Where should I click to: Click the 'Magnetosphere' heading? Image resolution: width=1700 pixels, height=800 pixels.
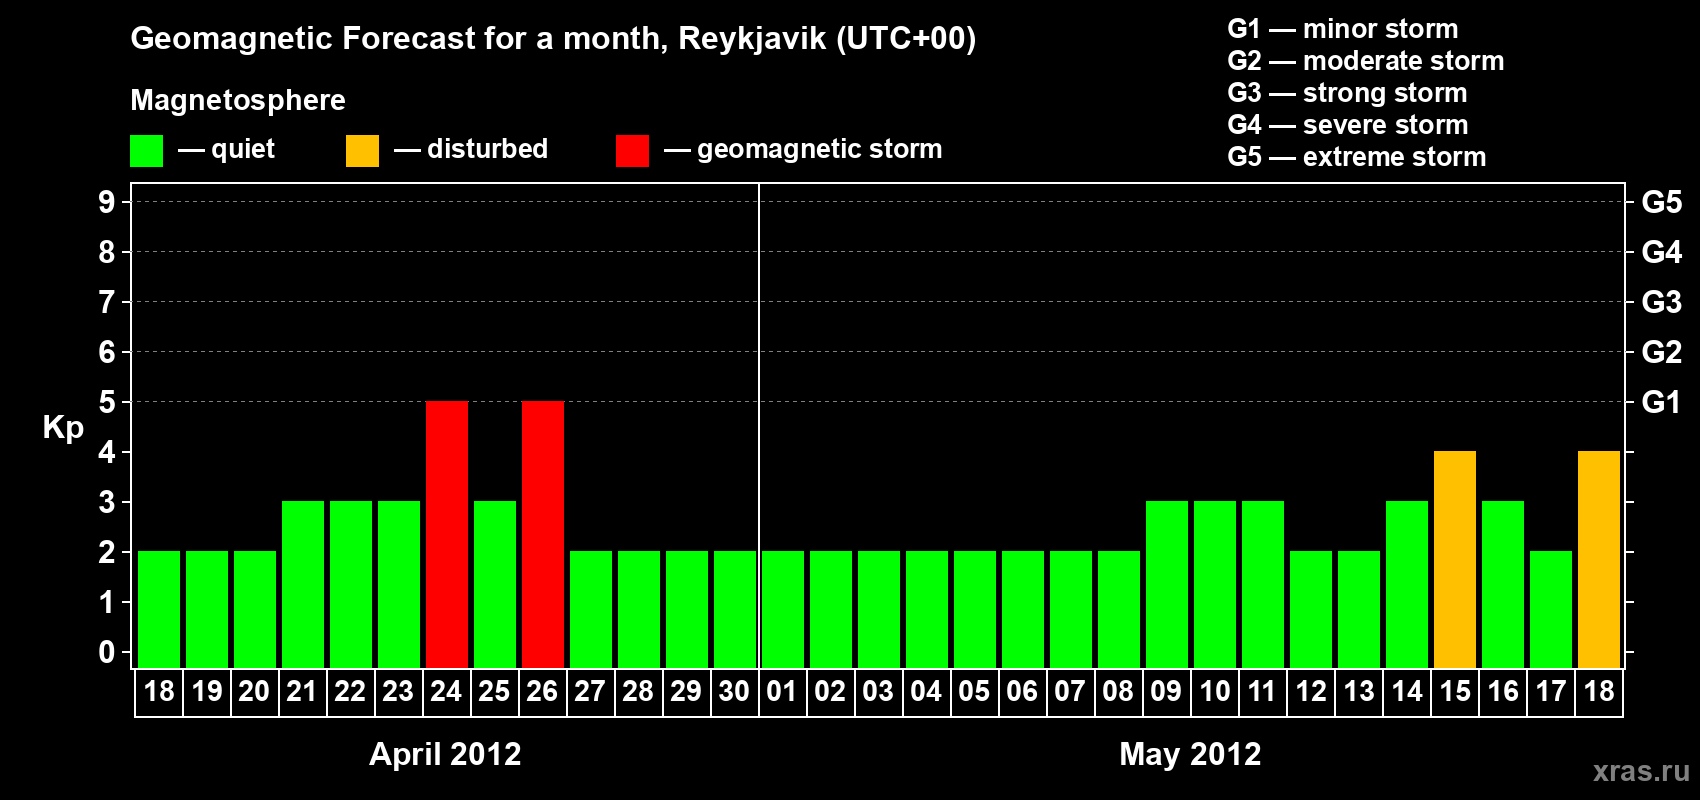238,100
